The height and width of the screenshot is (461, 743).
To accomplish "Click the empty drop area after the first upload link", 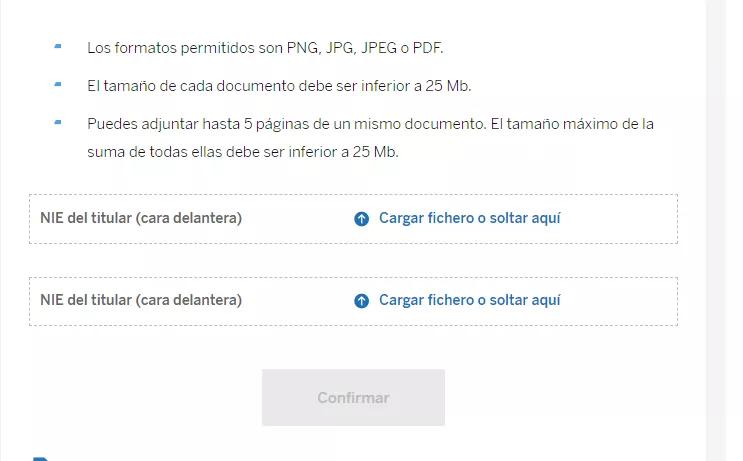I will pos(618,219).
